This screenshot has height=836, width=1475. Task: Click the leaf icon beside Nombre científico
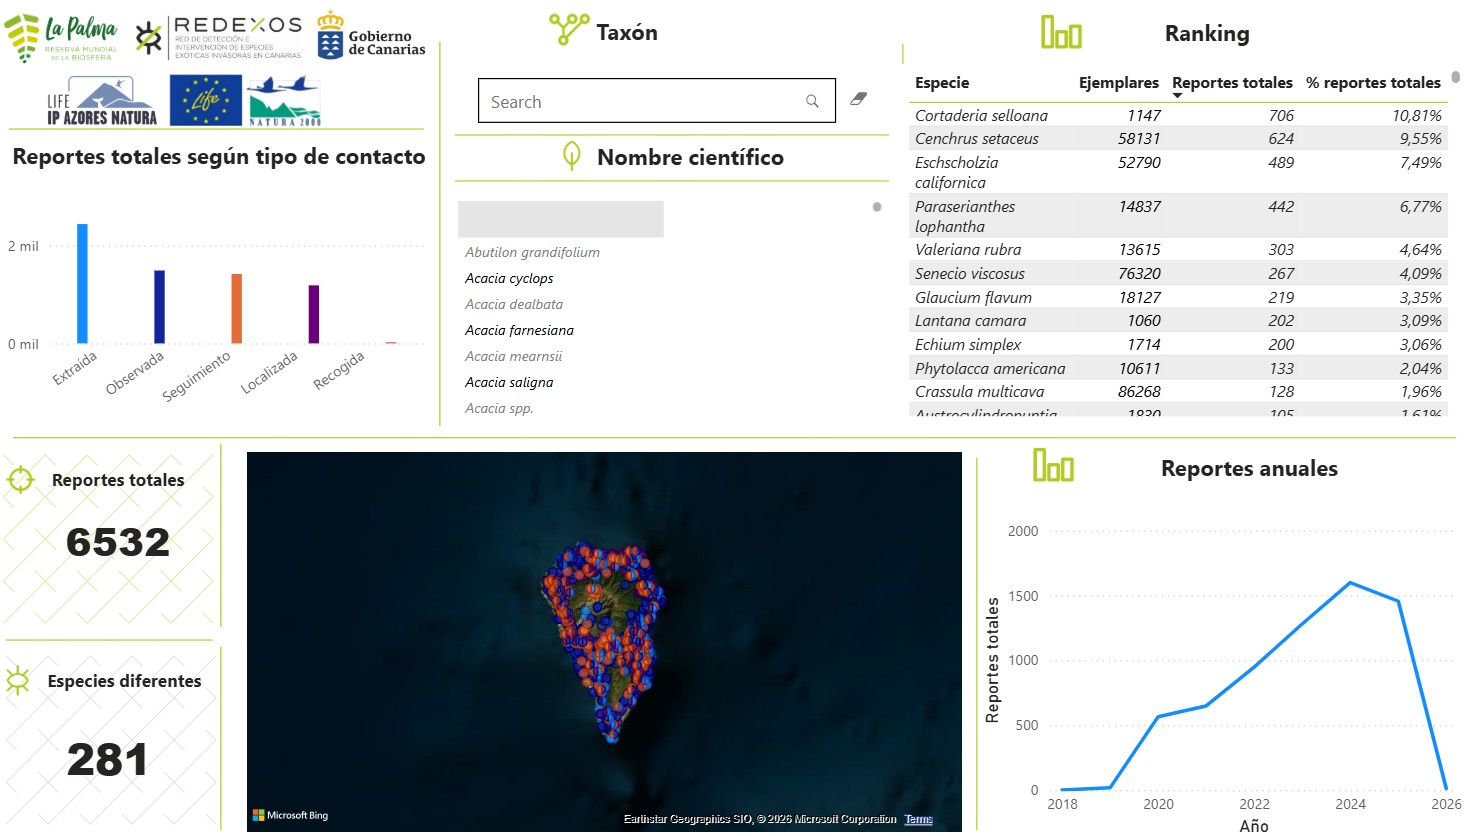click(572, 156)
